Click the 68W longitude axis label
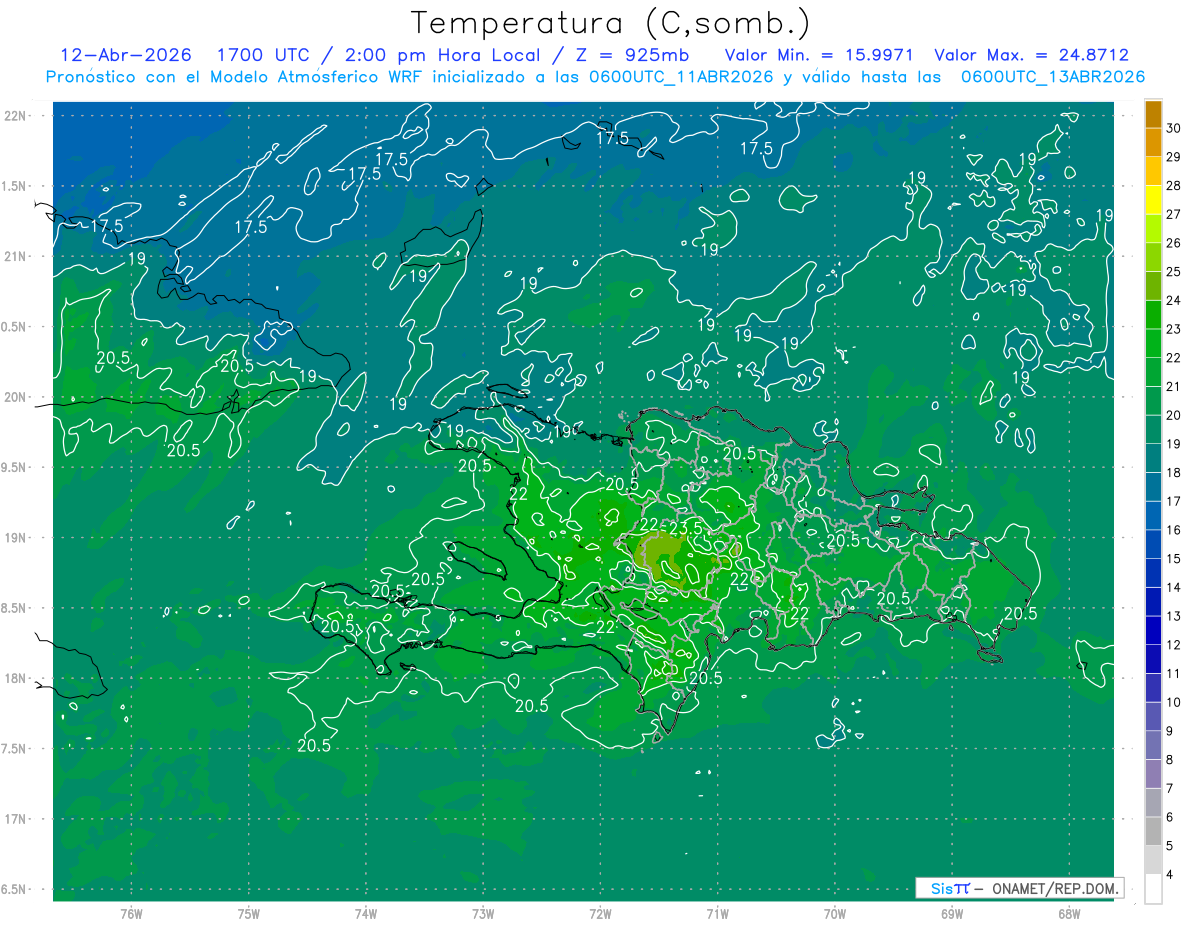 1069,913
